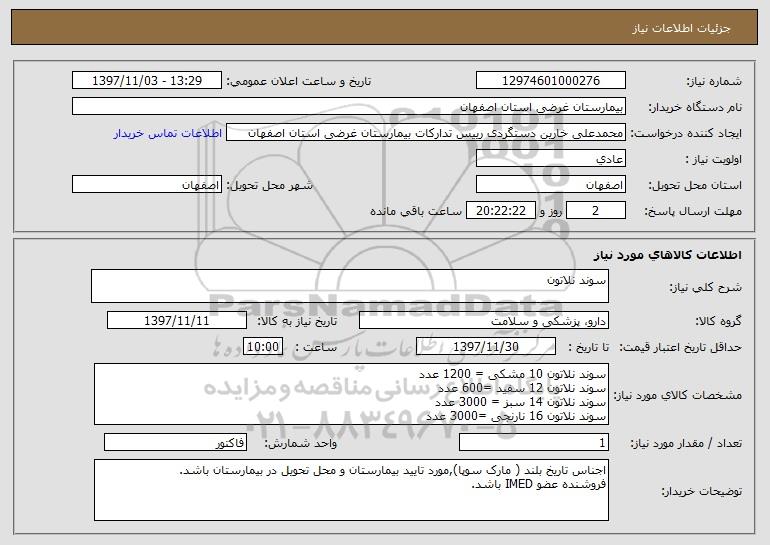Click label شرح کلی نیاز:
The width and height of the screenshot is (770, 545).
tap(706, 287)
